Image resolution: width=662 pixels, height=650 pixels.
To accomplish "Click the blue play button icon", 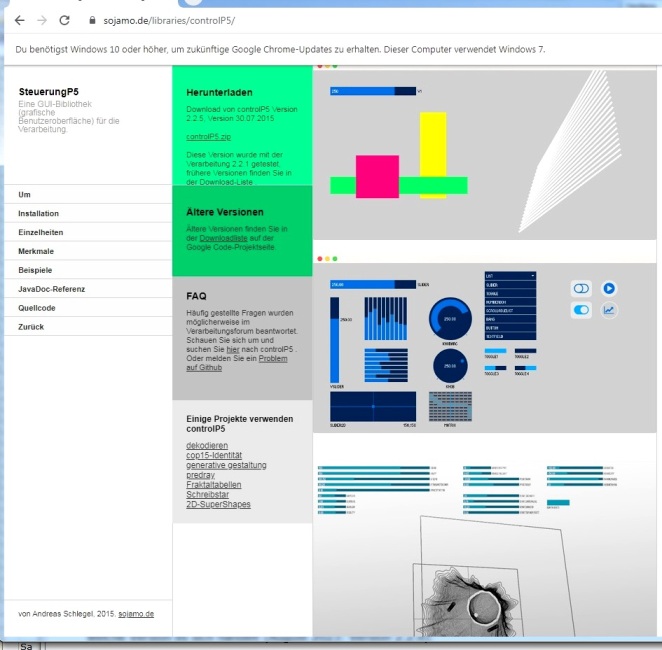I will click(x=609, y=288).
